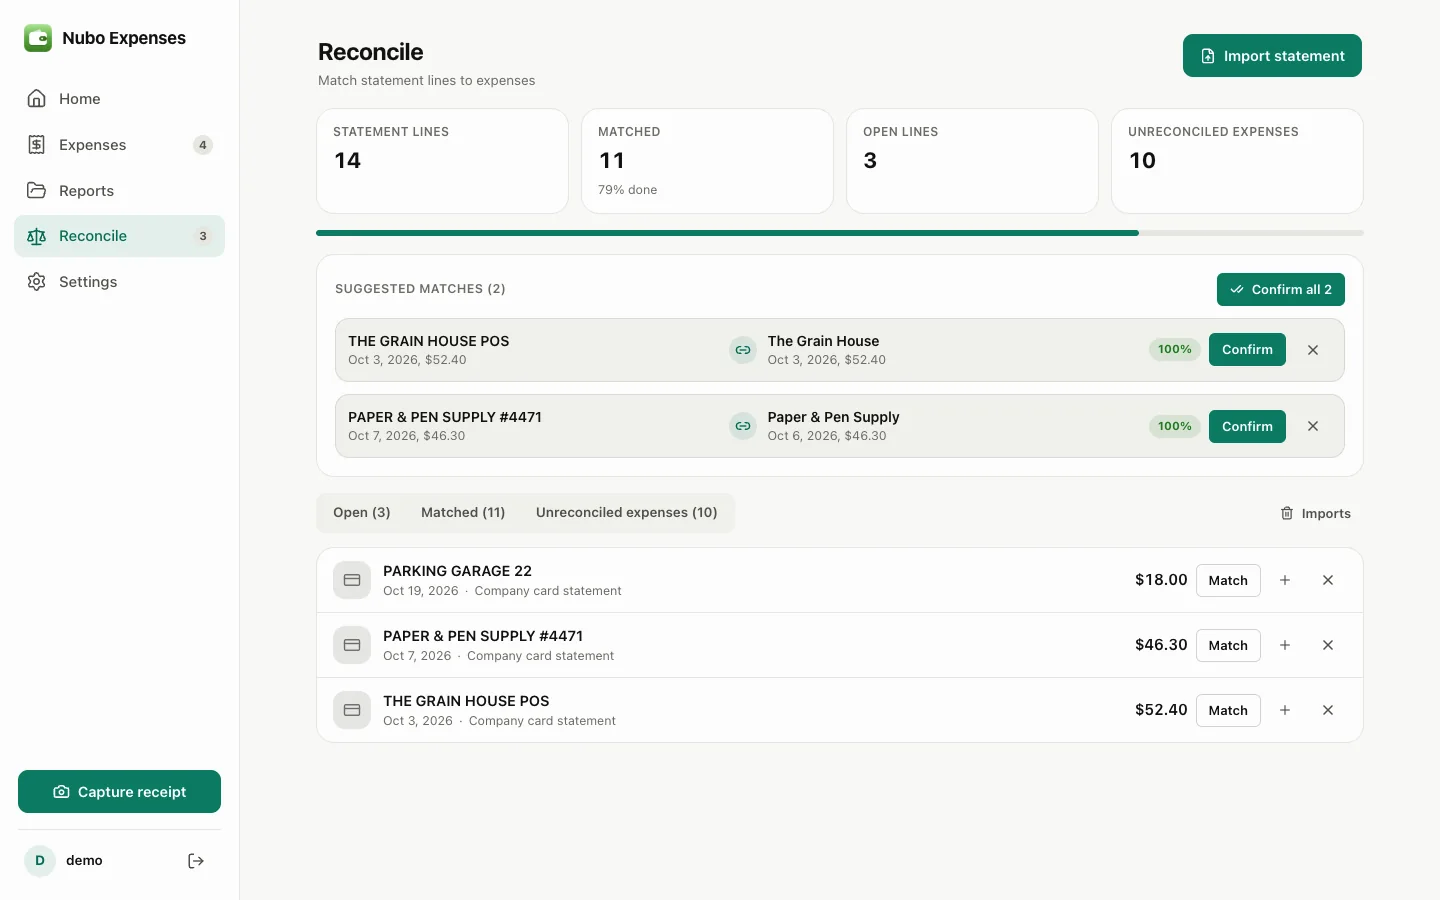
Task: Switch to Unreconciled expenses (10) tab
Action: [627, 513]
